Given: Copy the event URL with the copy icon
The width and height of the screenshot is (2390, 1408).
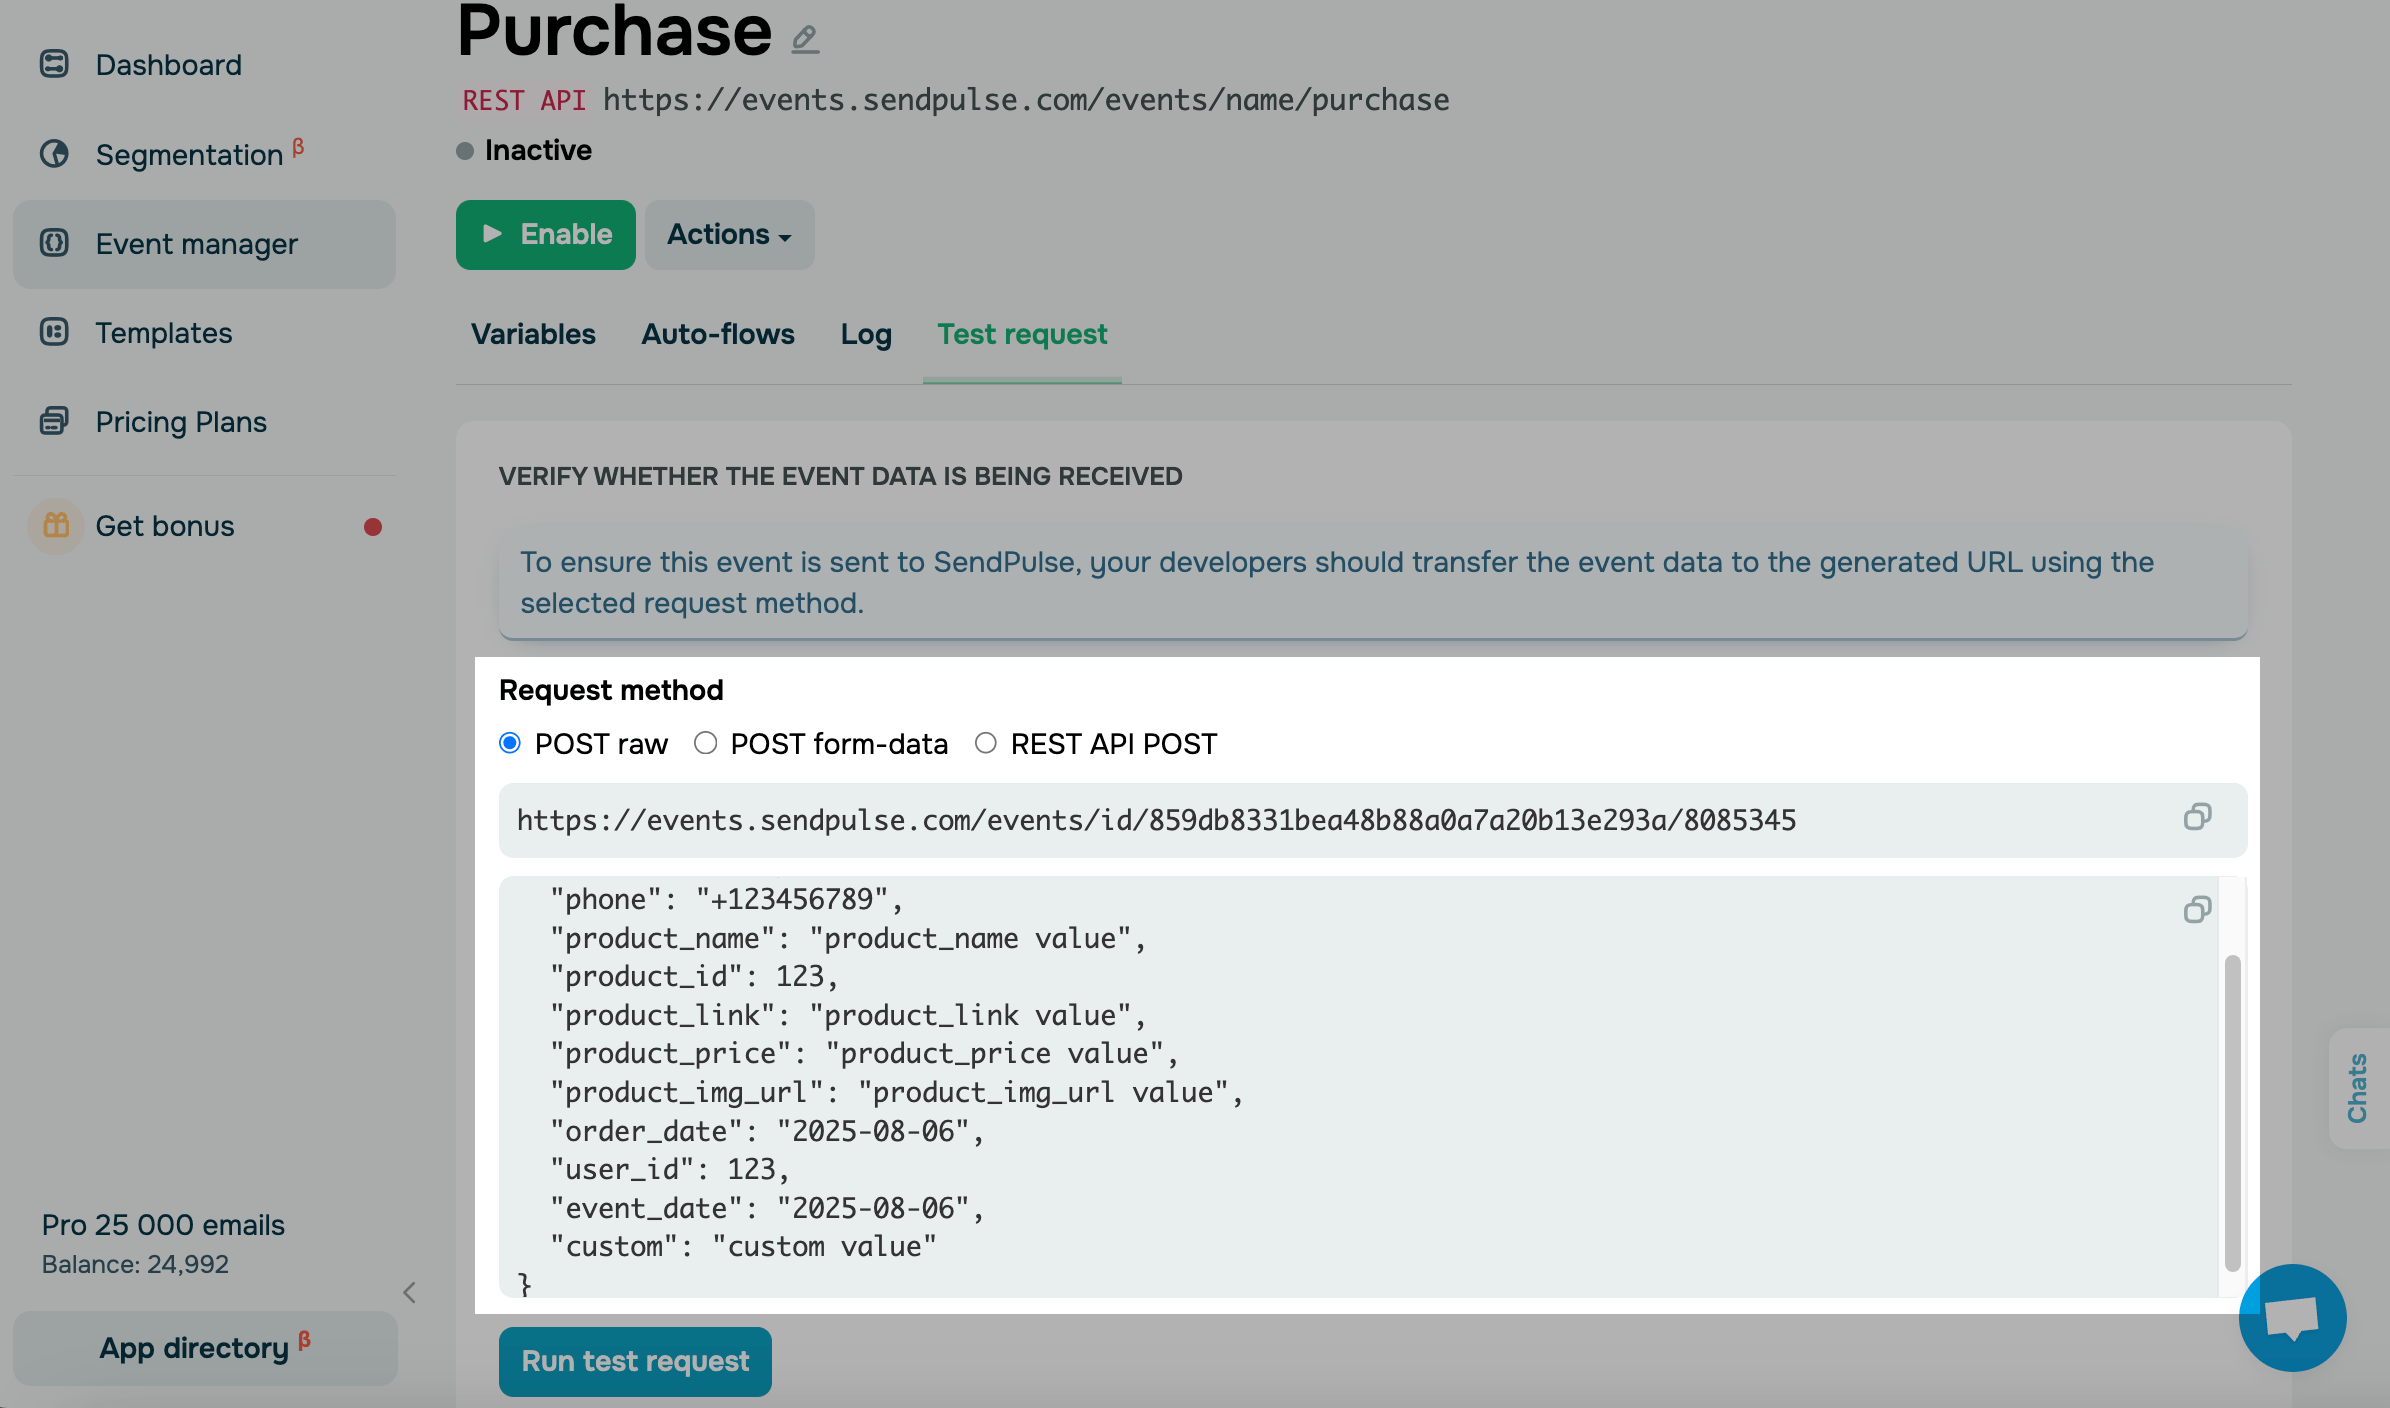Looking at the screenshot, I should point(2197,817).
